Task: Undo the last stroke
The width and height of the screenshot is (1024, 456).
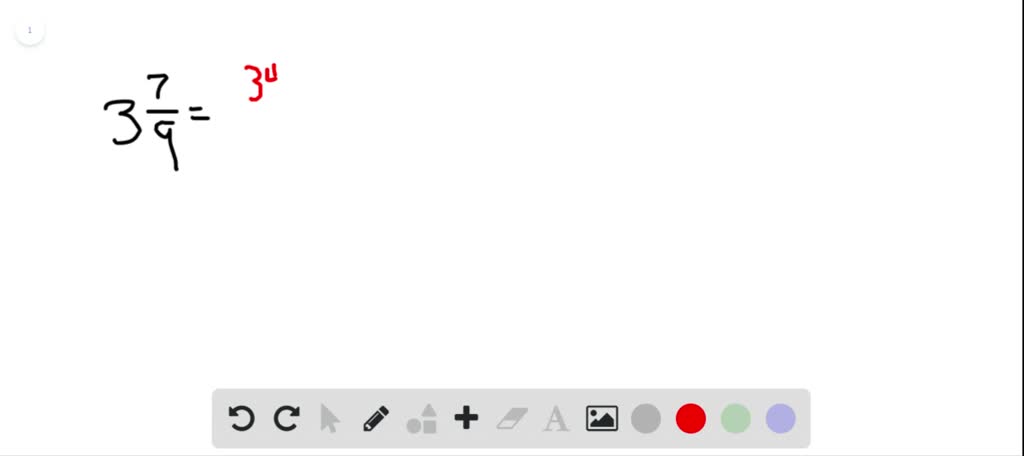Action: 242,419
